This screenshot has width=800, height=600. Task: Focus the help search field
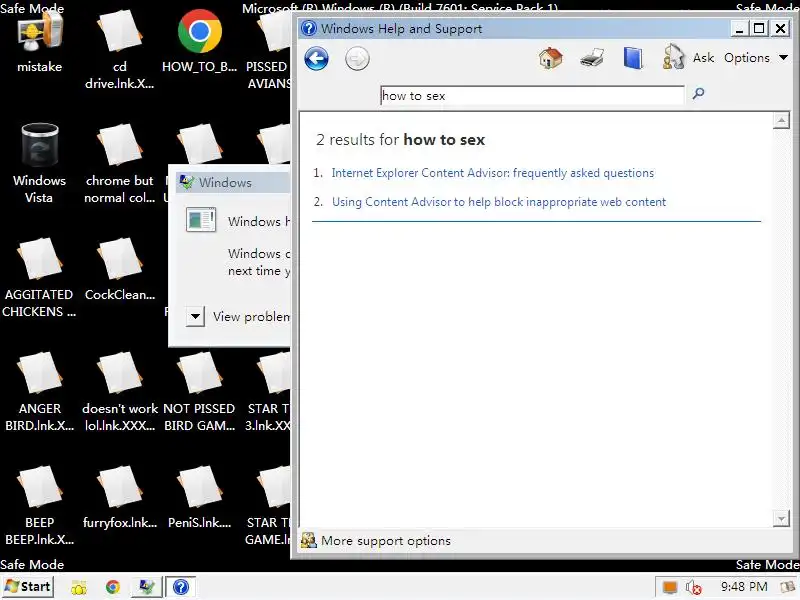pos(532,95)
